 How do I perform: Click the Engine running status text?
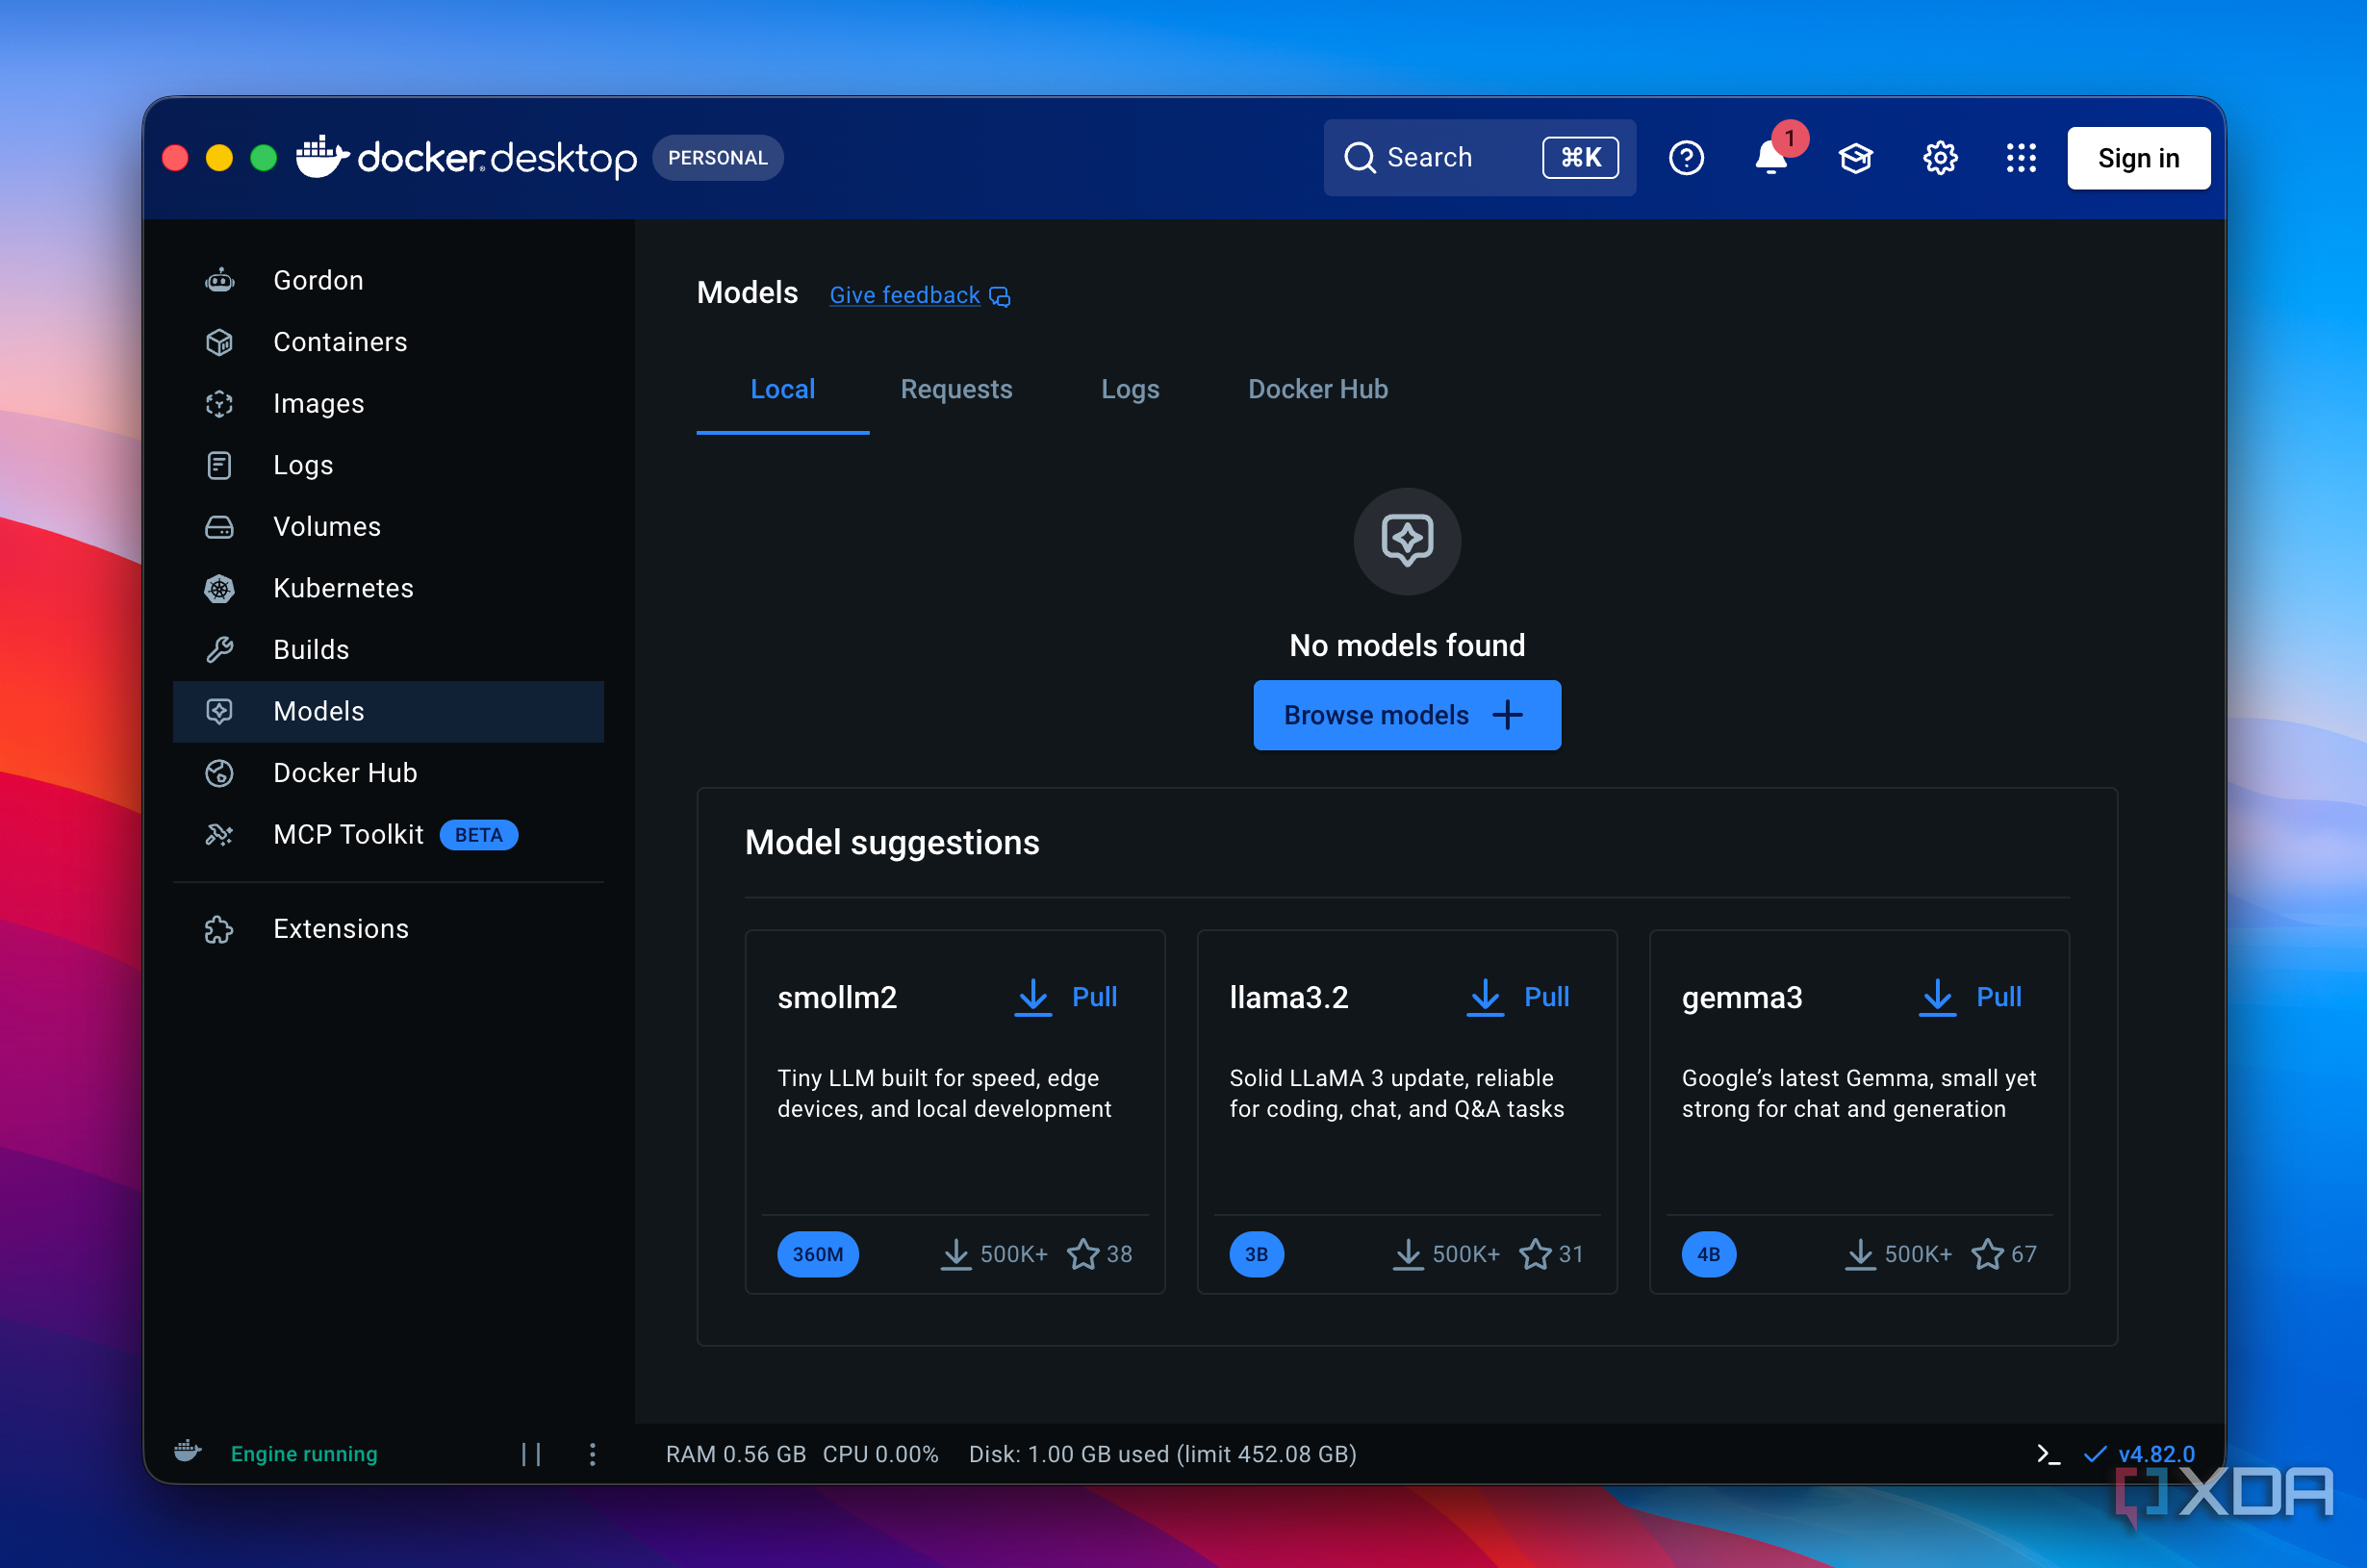point(304,1454)
